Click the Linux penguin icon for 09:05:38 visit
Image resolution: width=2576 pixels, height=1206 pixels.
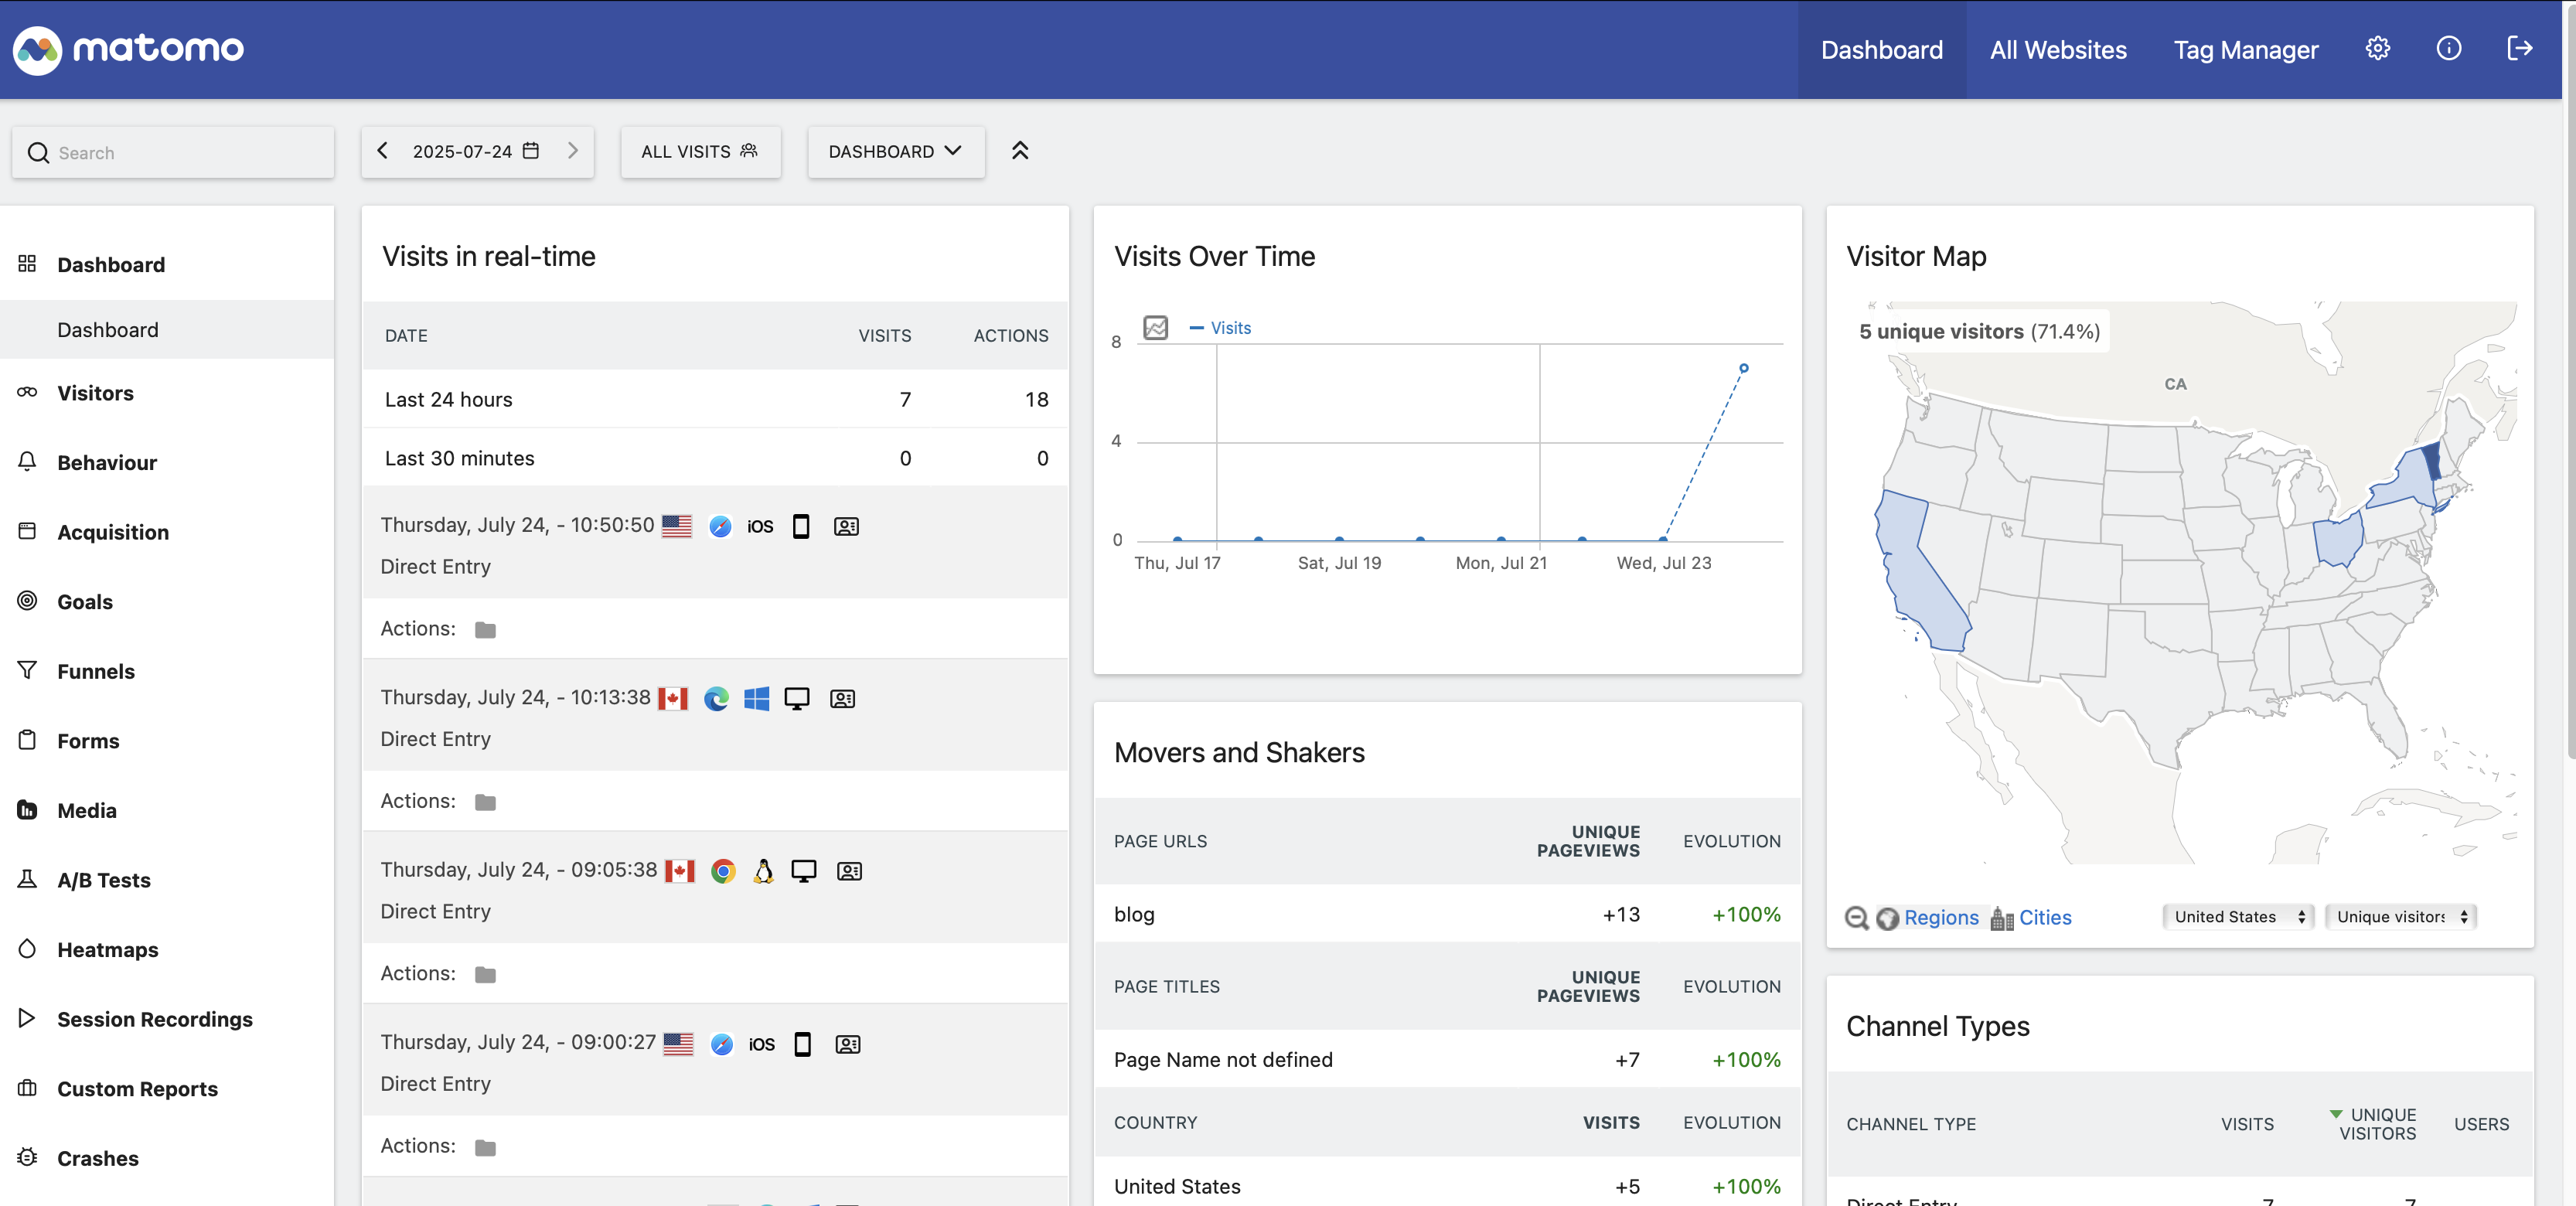click(x=764, y=871)
